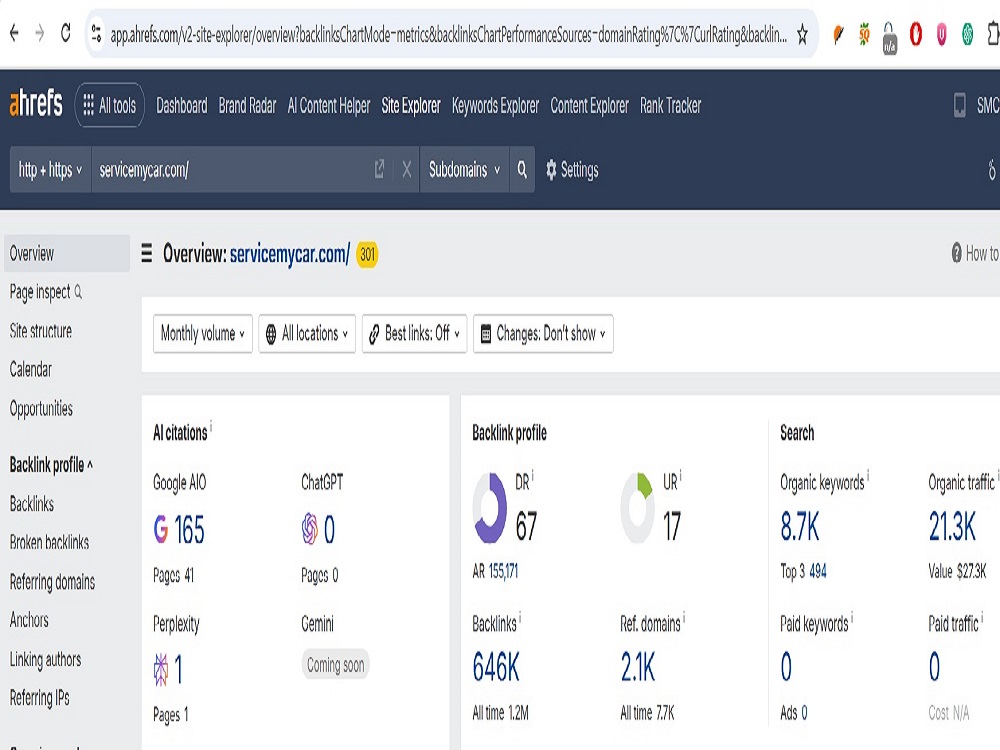
Task: Open Settings with the gear icon
Action: point(572,170)
